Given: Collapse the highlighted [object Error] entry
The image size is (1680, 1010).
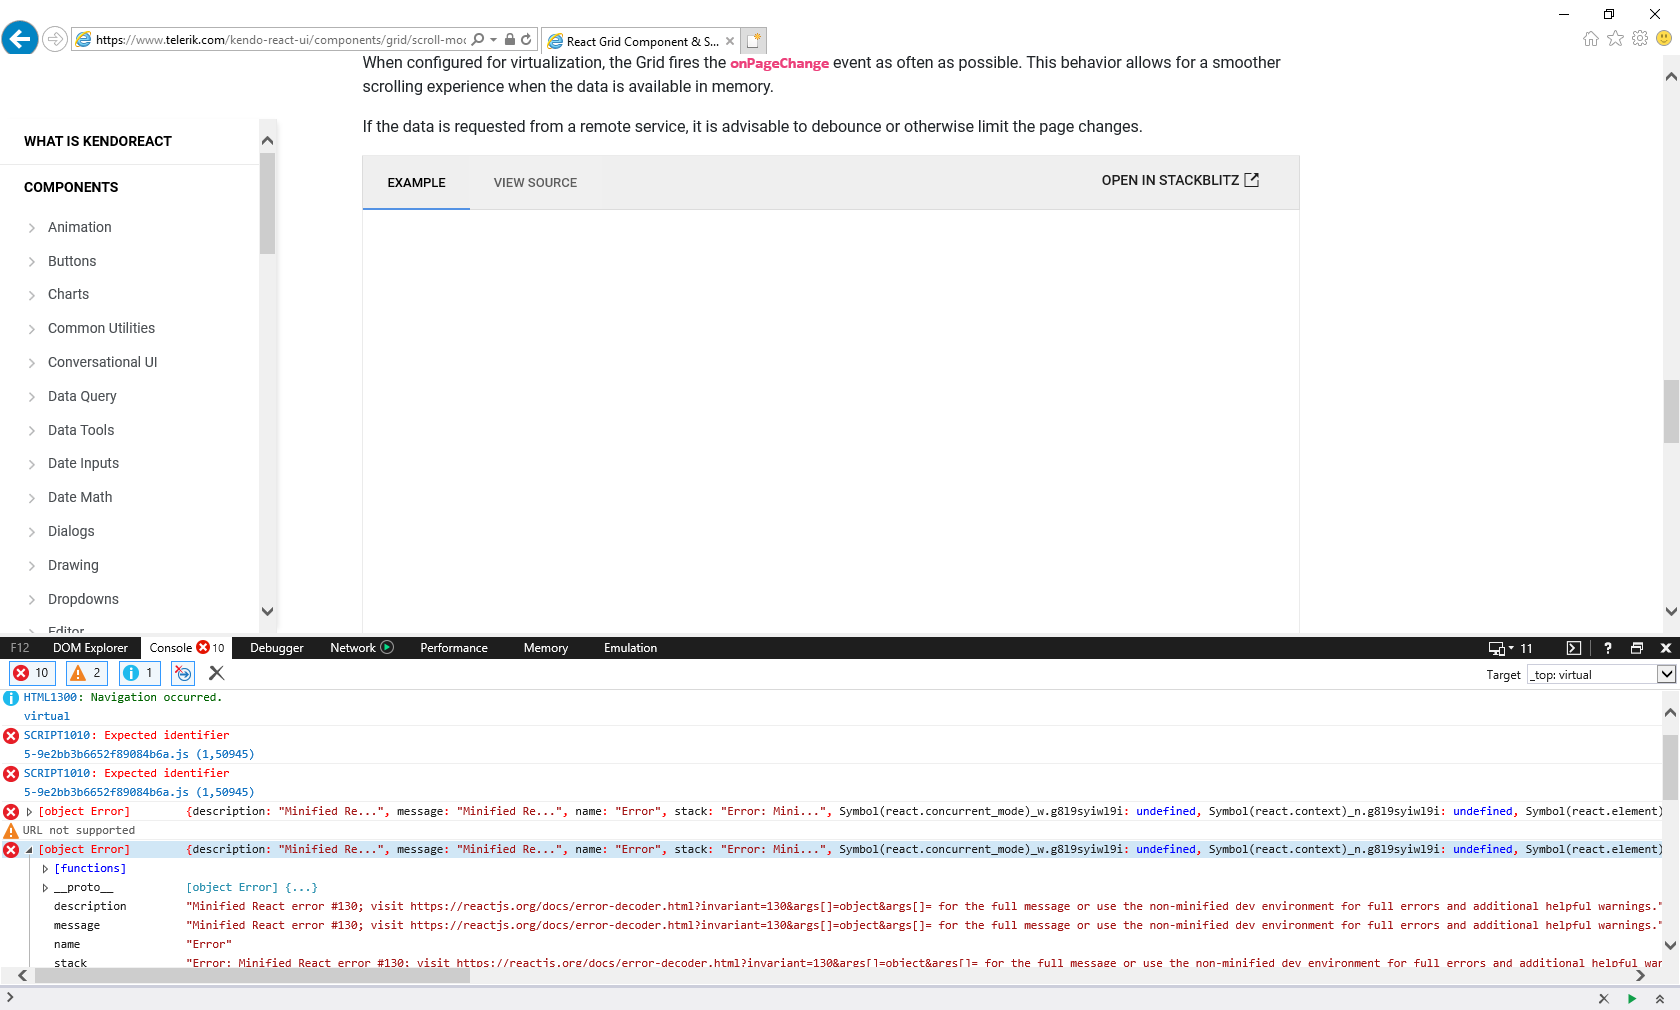Looking at the screenshot, I should click(29, 850).
